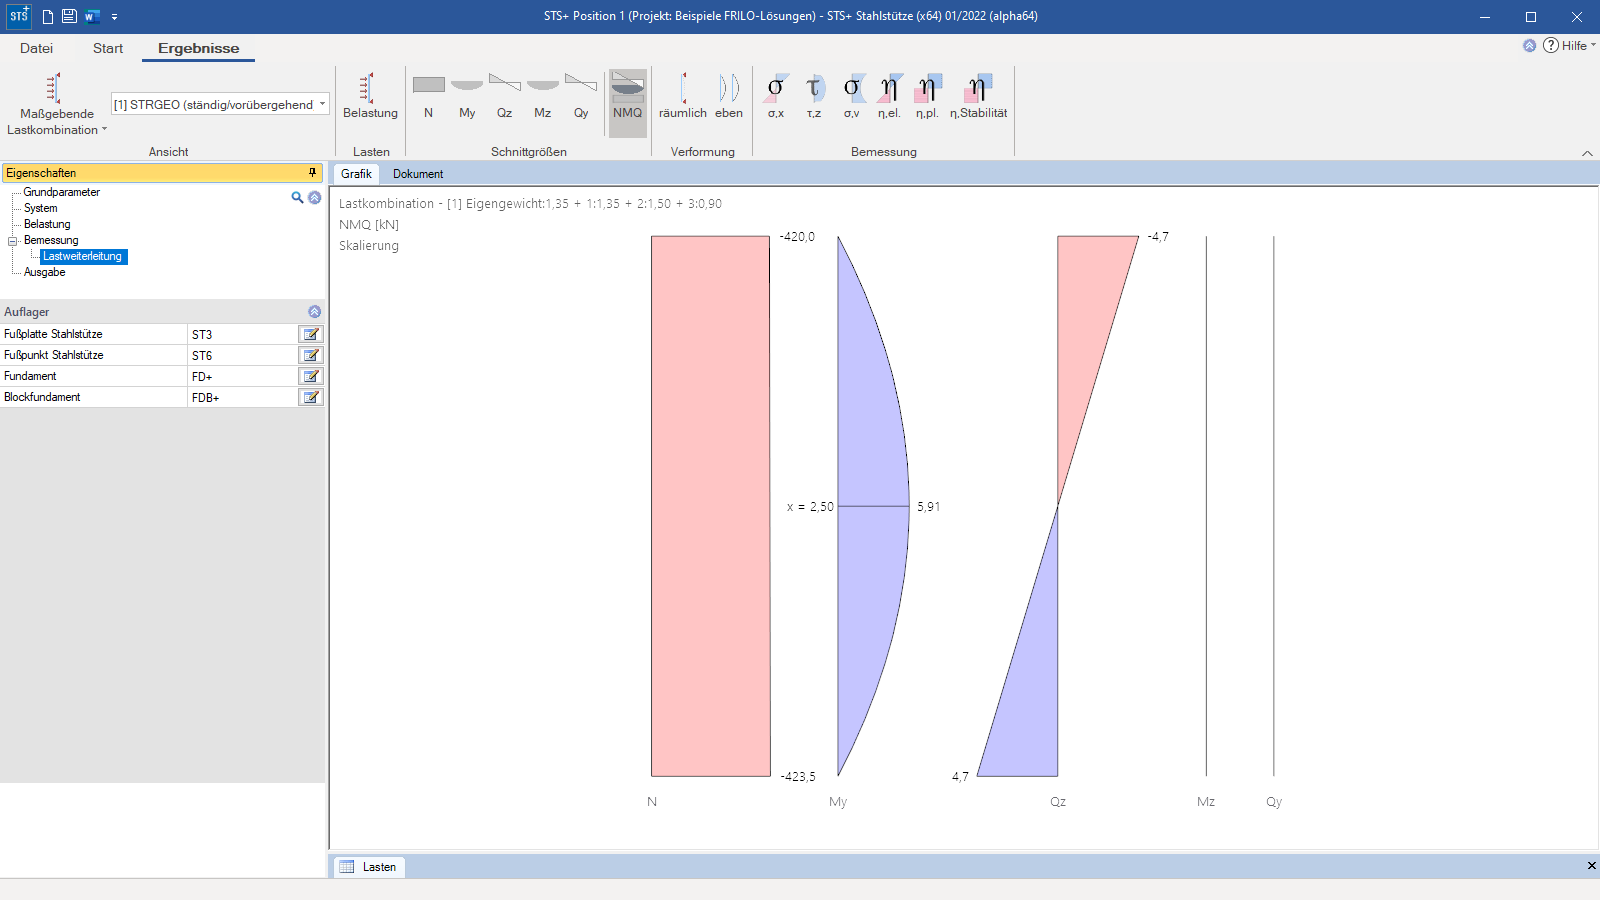Image resolution: width=1600 pixels, height=900 pixels.
Task: Click the -420,0 axial force value
Action: click(x=797, y=237)
